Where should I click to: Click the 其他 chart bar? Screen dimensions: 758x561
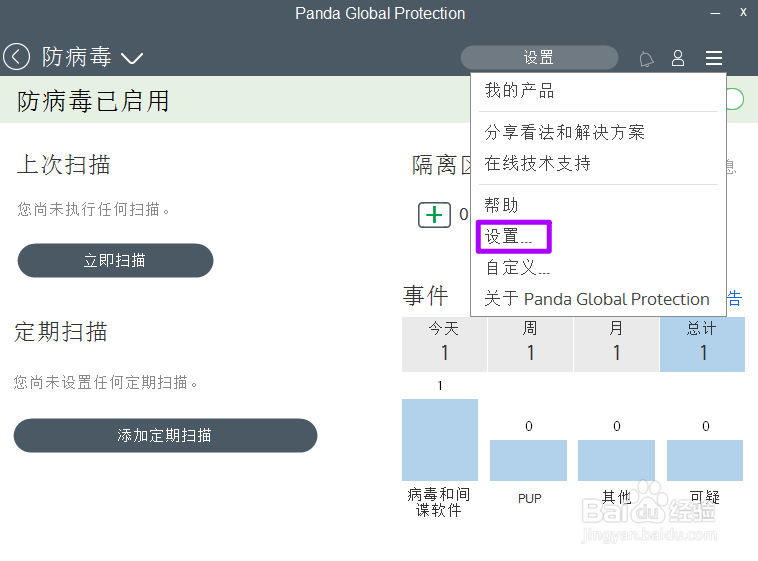coord(616,460)
